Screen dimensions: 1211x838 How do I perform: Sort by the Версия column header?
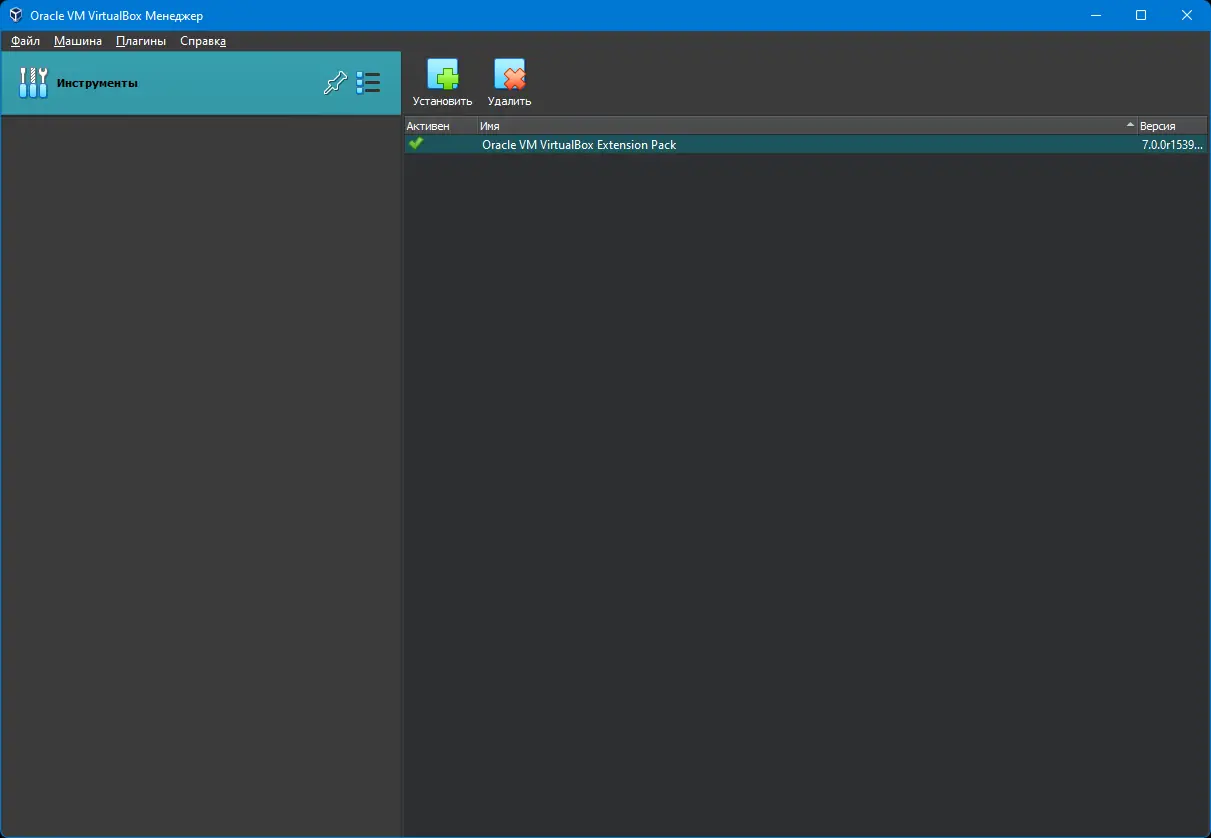[1172, 126]
